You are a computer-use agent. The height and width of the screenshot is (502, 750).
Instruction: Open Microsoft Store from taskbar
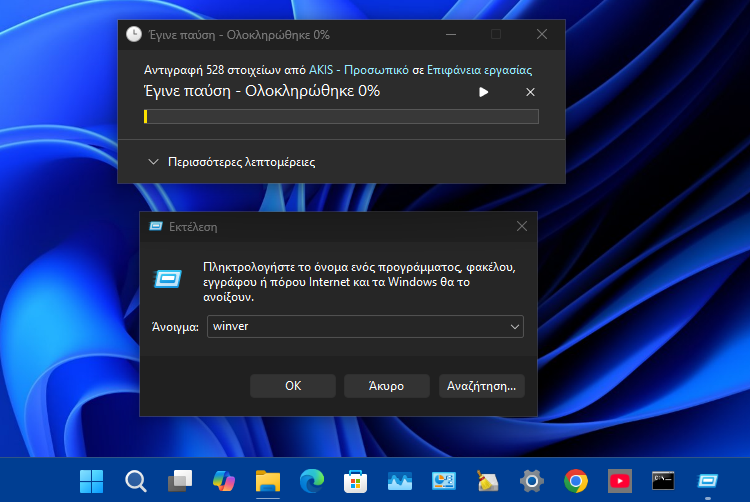pos(355,481)
